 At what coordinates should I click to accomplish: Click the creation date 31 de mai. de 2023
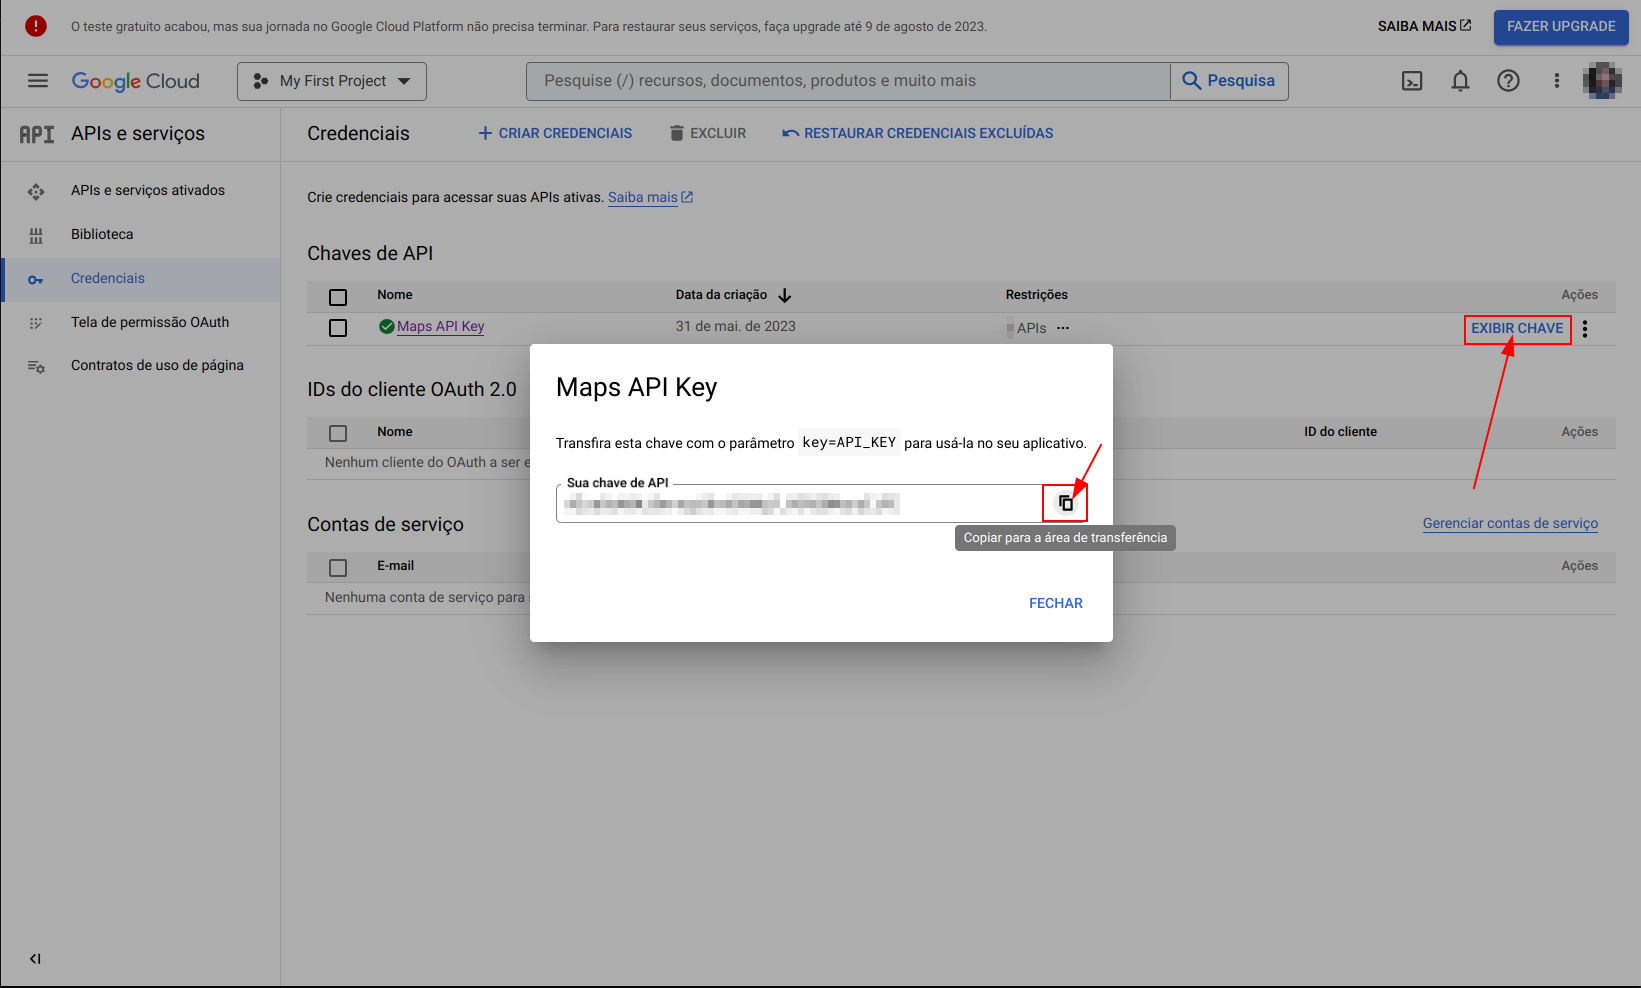(736, 326)
